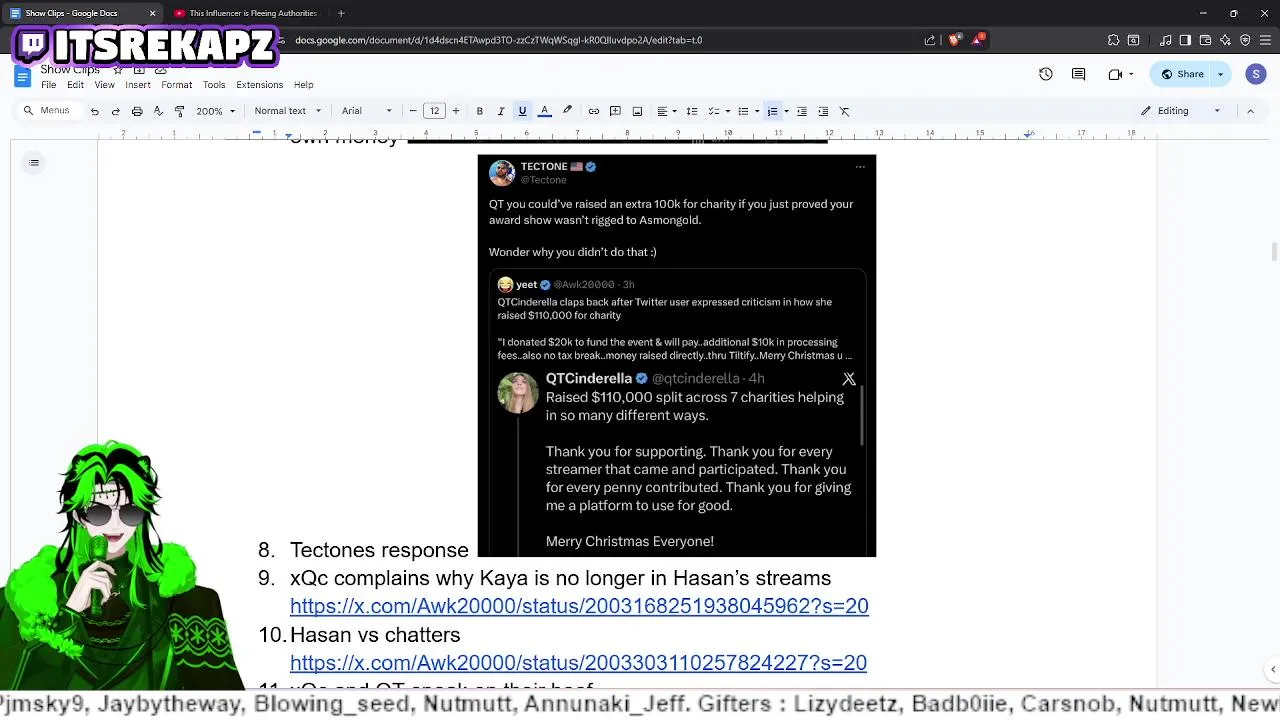Apply italic formatting

pyautogui.click(x=501, y=111)
